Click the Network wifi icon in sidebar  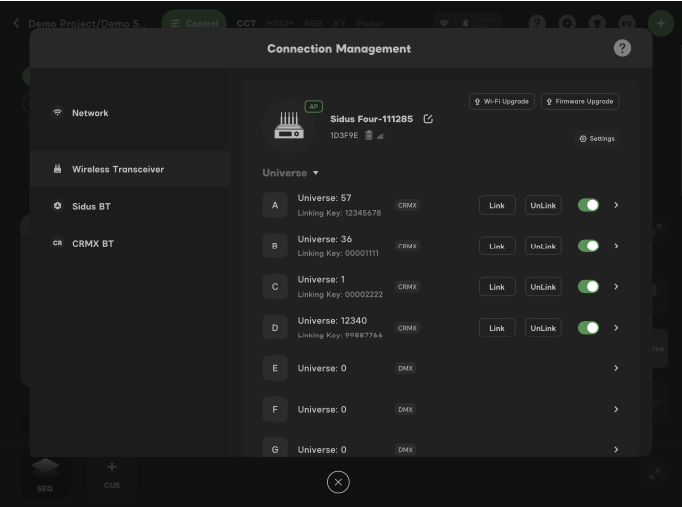click(x=57, y=113)
